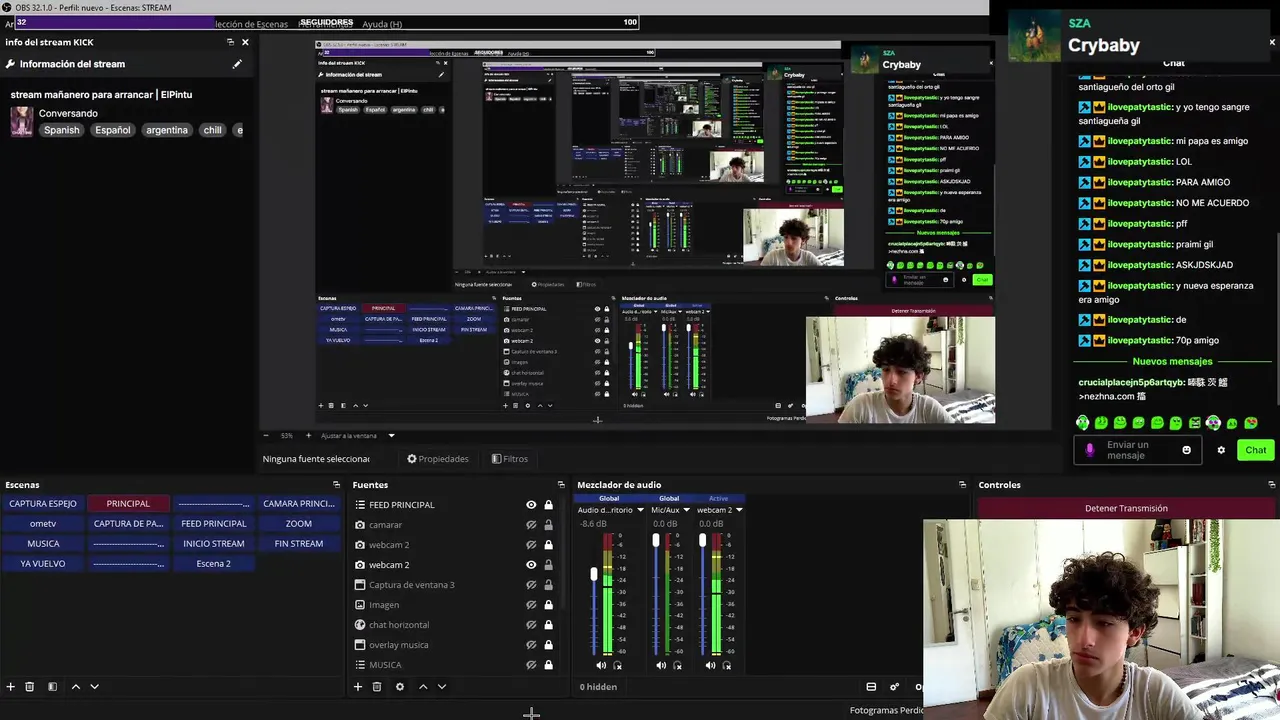Image resolution: width=1280 pixels, height=720 pixels.
Task: Switch to MUSICA scene
Action: coord(43,544)
